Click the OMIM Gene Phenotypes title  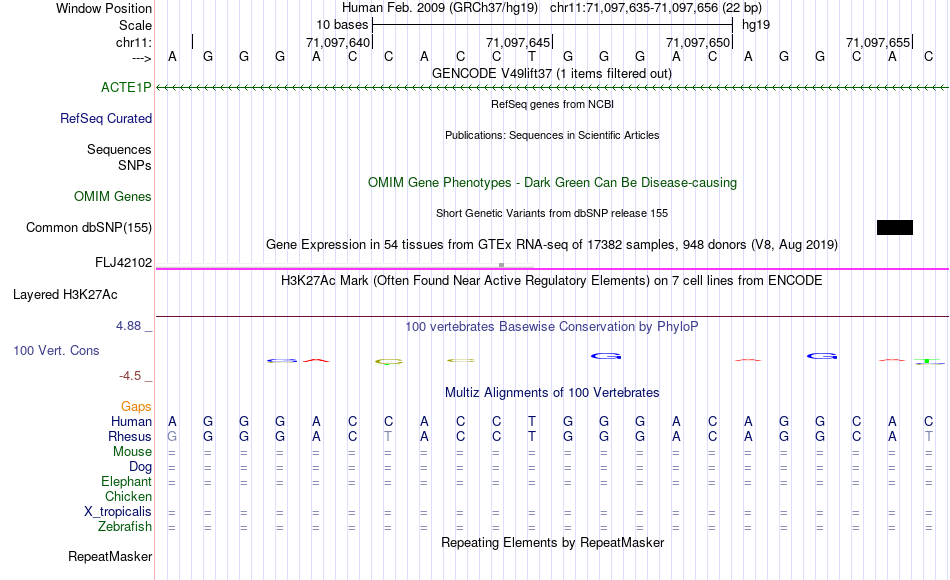[x=552, y=182]
